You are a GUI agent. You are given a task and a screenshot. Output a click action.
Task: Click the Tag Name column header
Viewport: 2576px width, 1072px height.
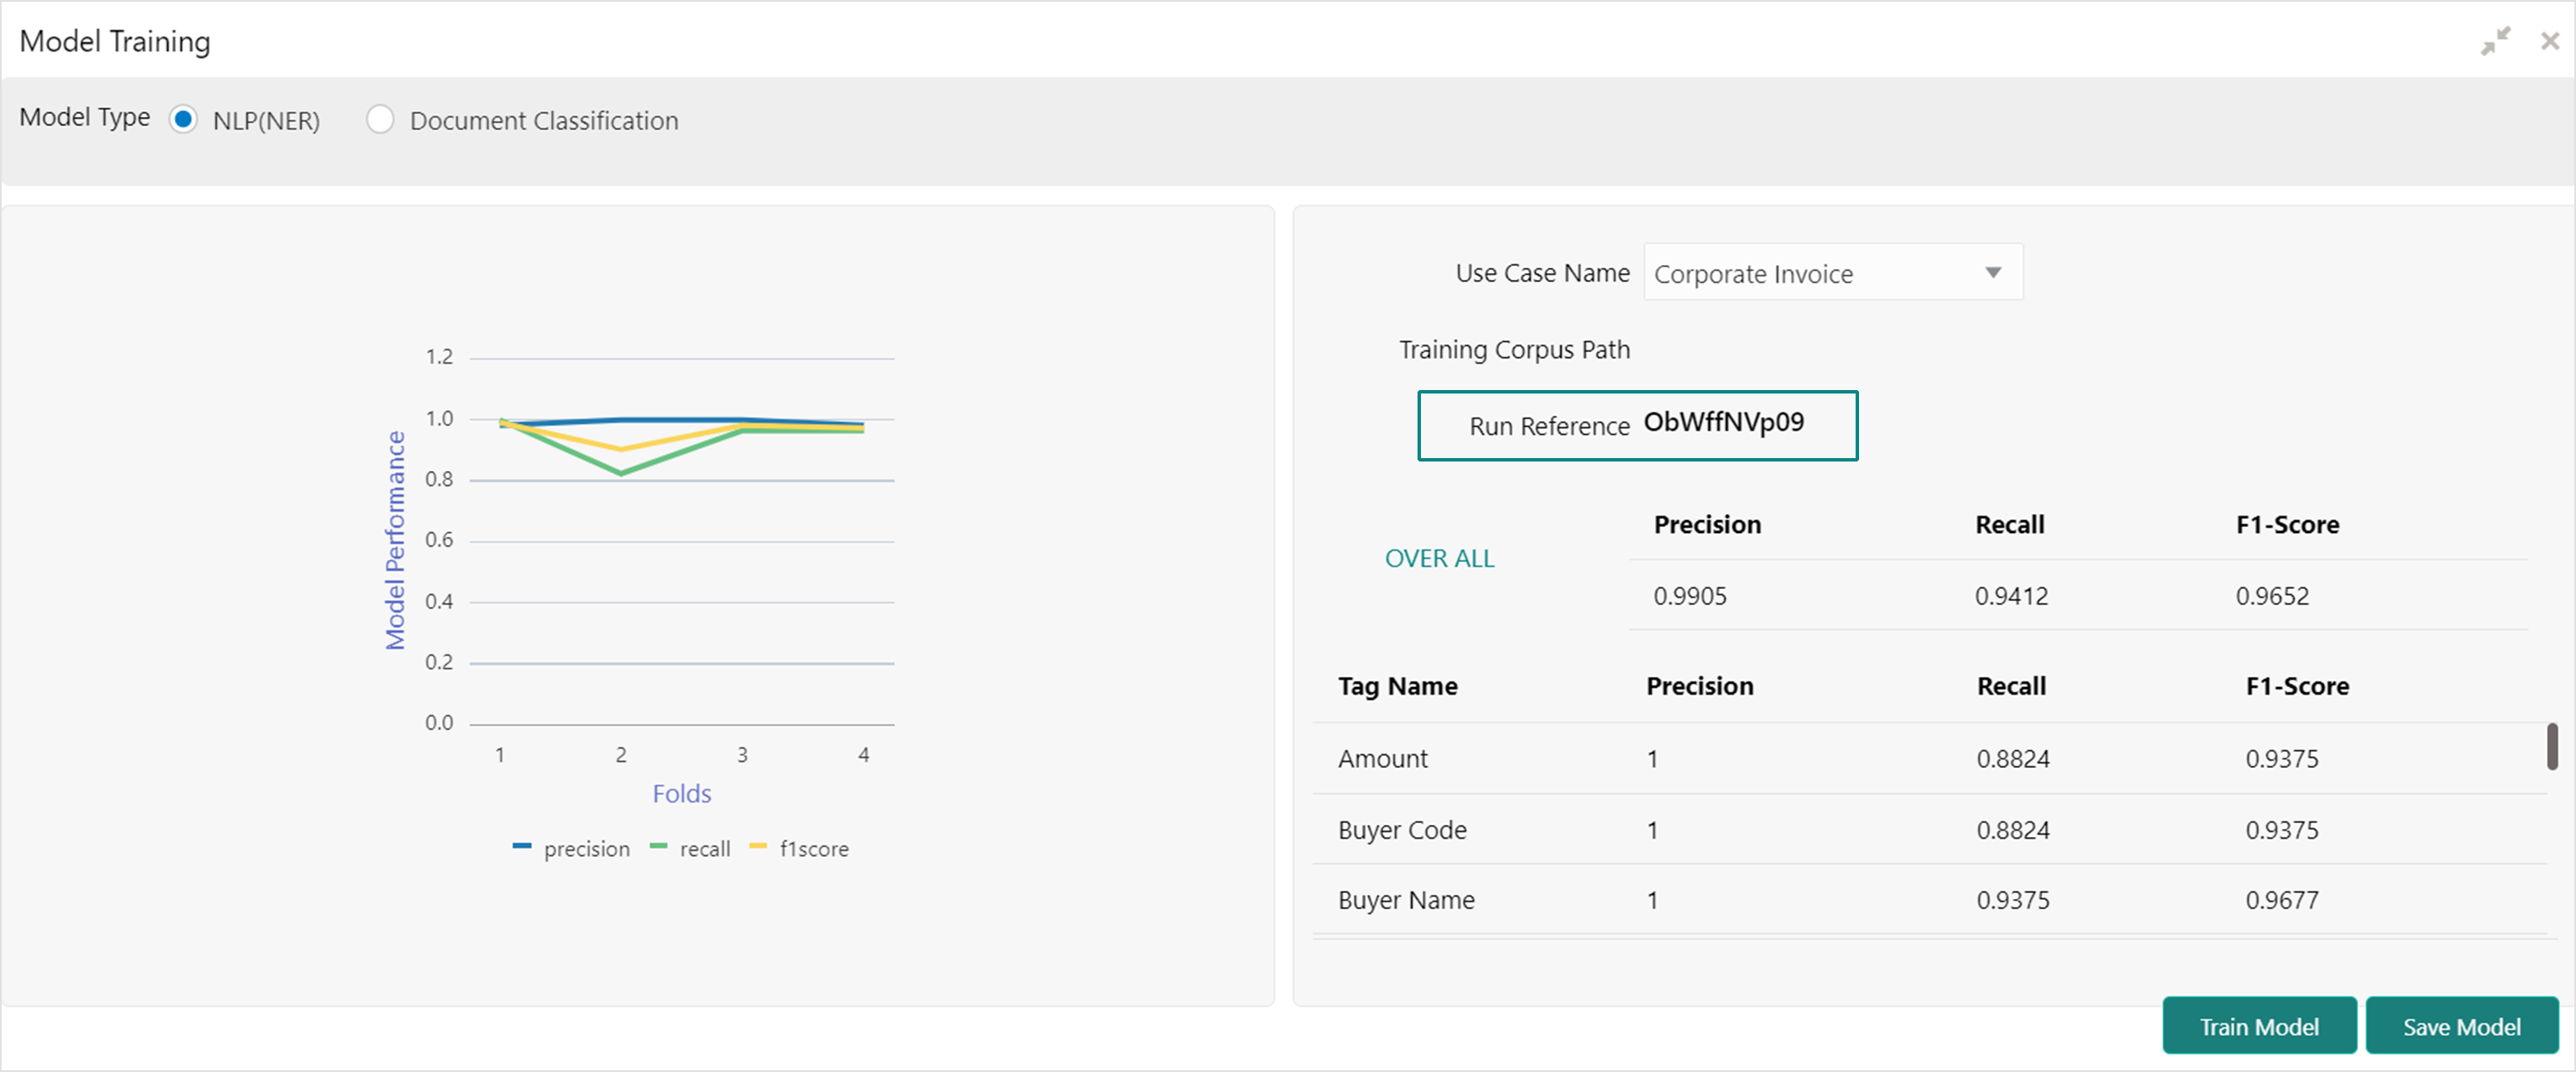click(x=1397, y=686)
